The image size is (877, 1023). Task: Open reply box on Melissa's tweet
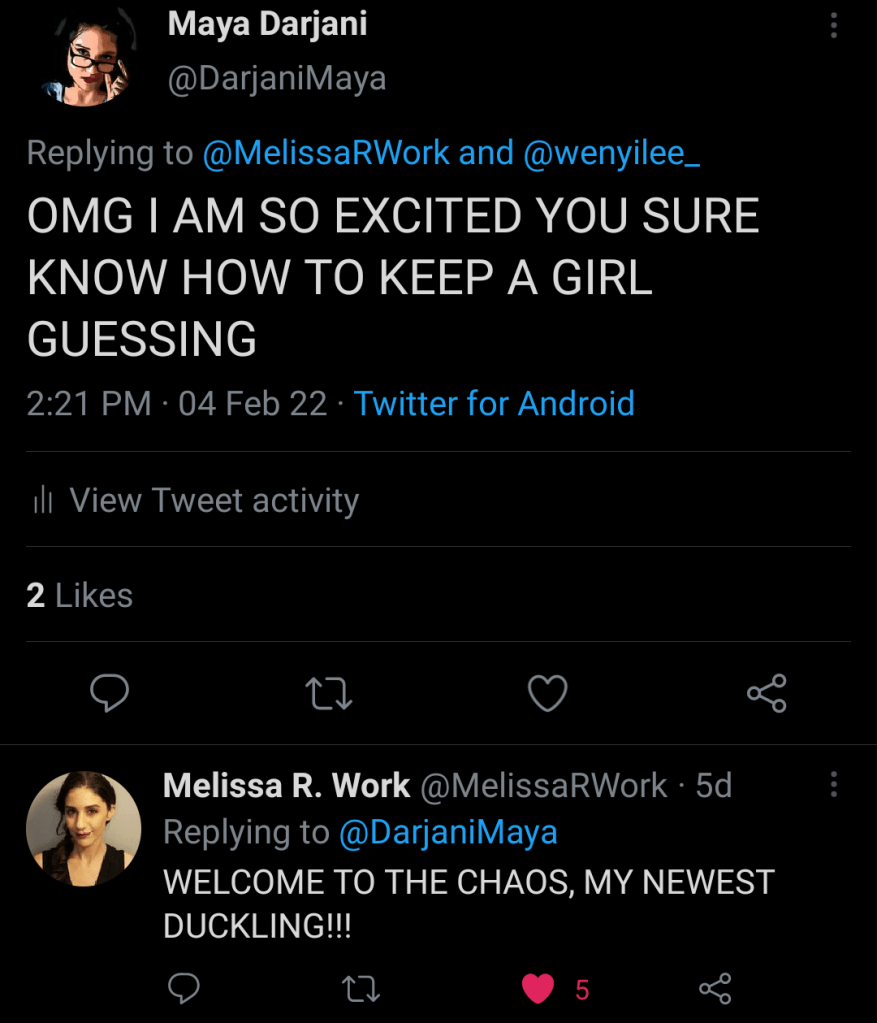click(183, 989)
